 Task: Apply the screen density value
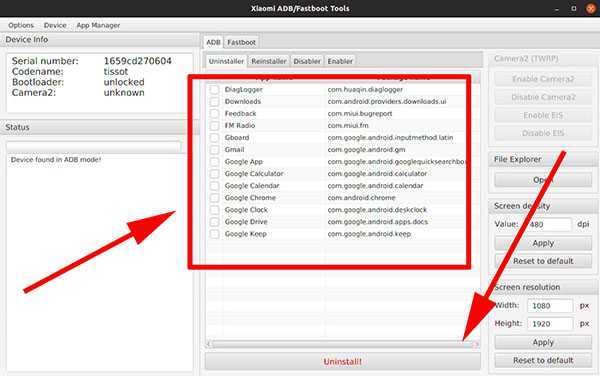pyautogui.click(x=543, y=243)
